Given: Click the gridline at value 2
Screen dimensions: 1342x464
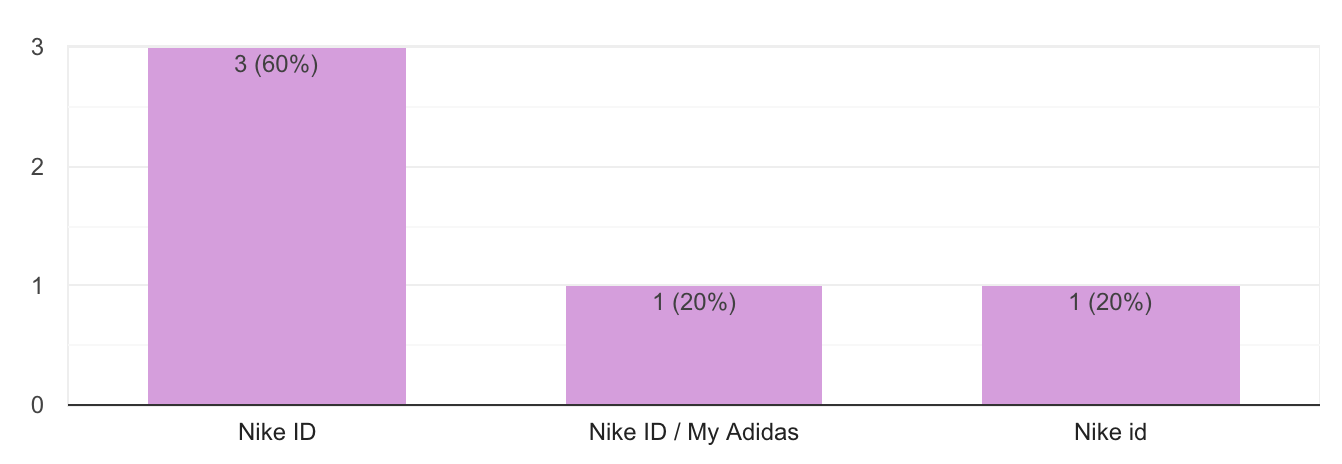Looking at the screenshot, I should 694,166.
